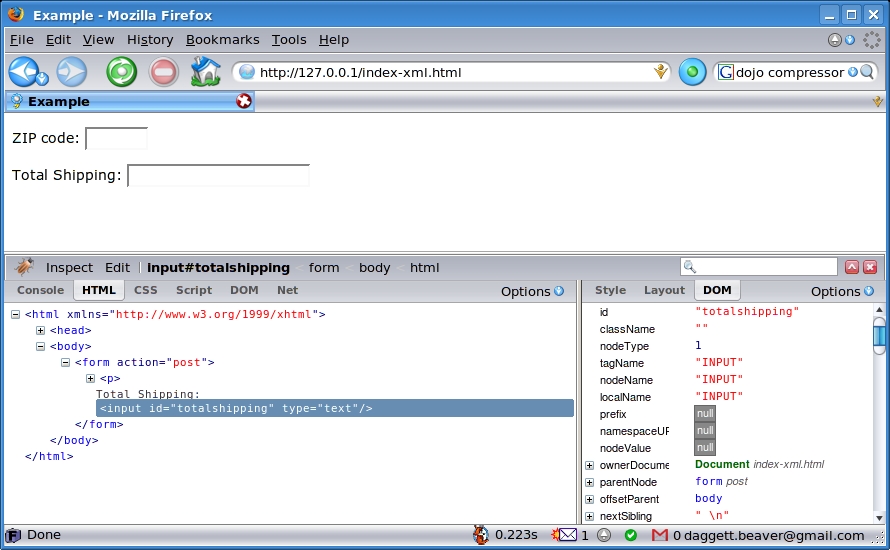Switch to the Style side tab
This screenshot has height=550, width=890.
point(610,290)
